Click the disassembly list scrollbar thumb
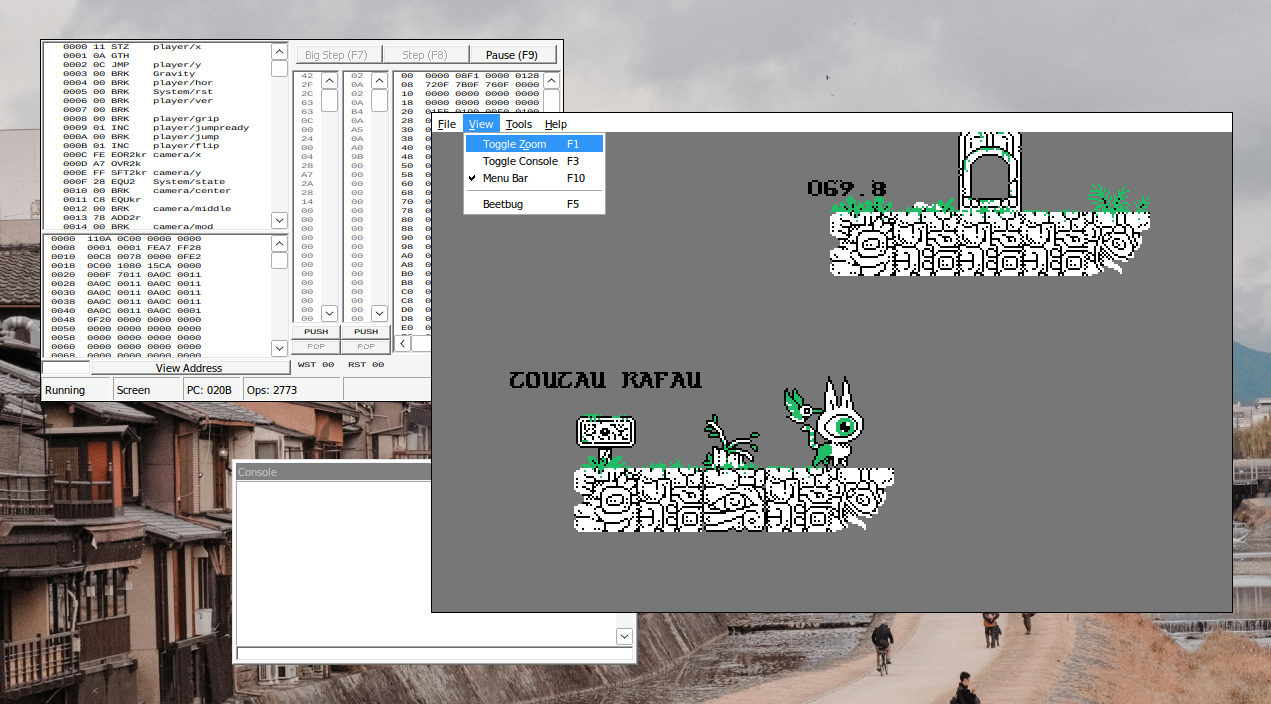This screenshot has width=1271, height=704. (x=280, y=68)
